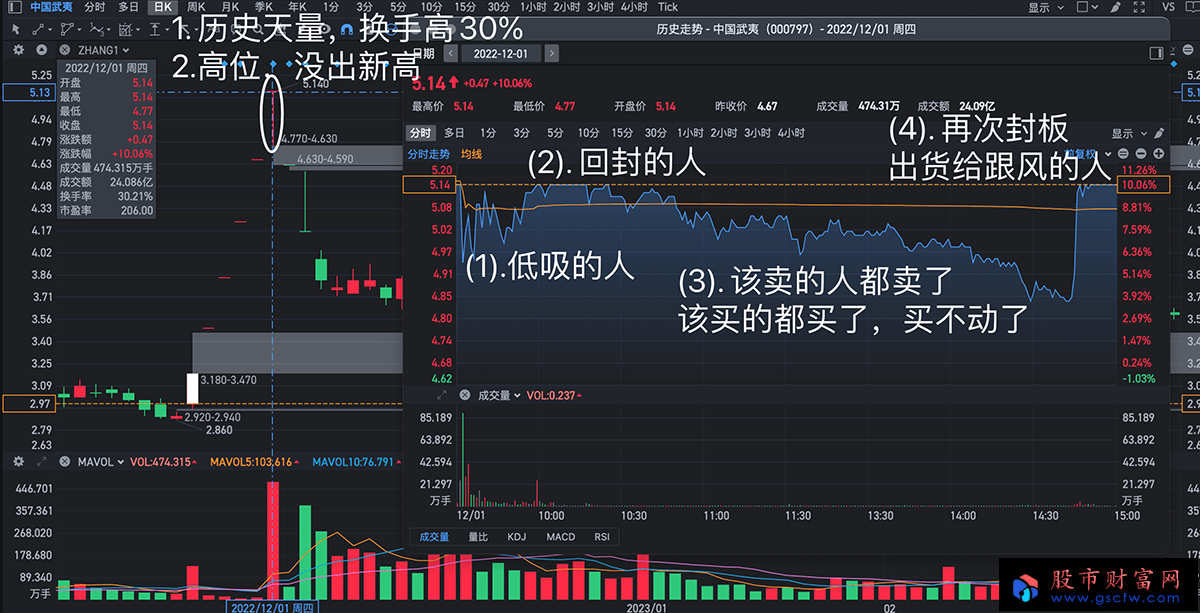
Task: Click the 2022/12/01 周四 date marker on axis
Action: 273,606
